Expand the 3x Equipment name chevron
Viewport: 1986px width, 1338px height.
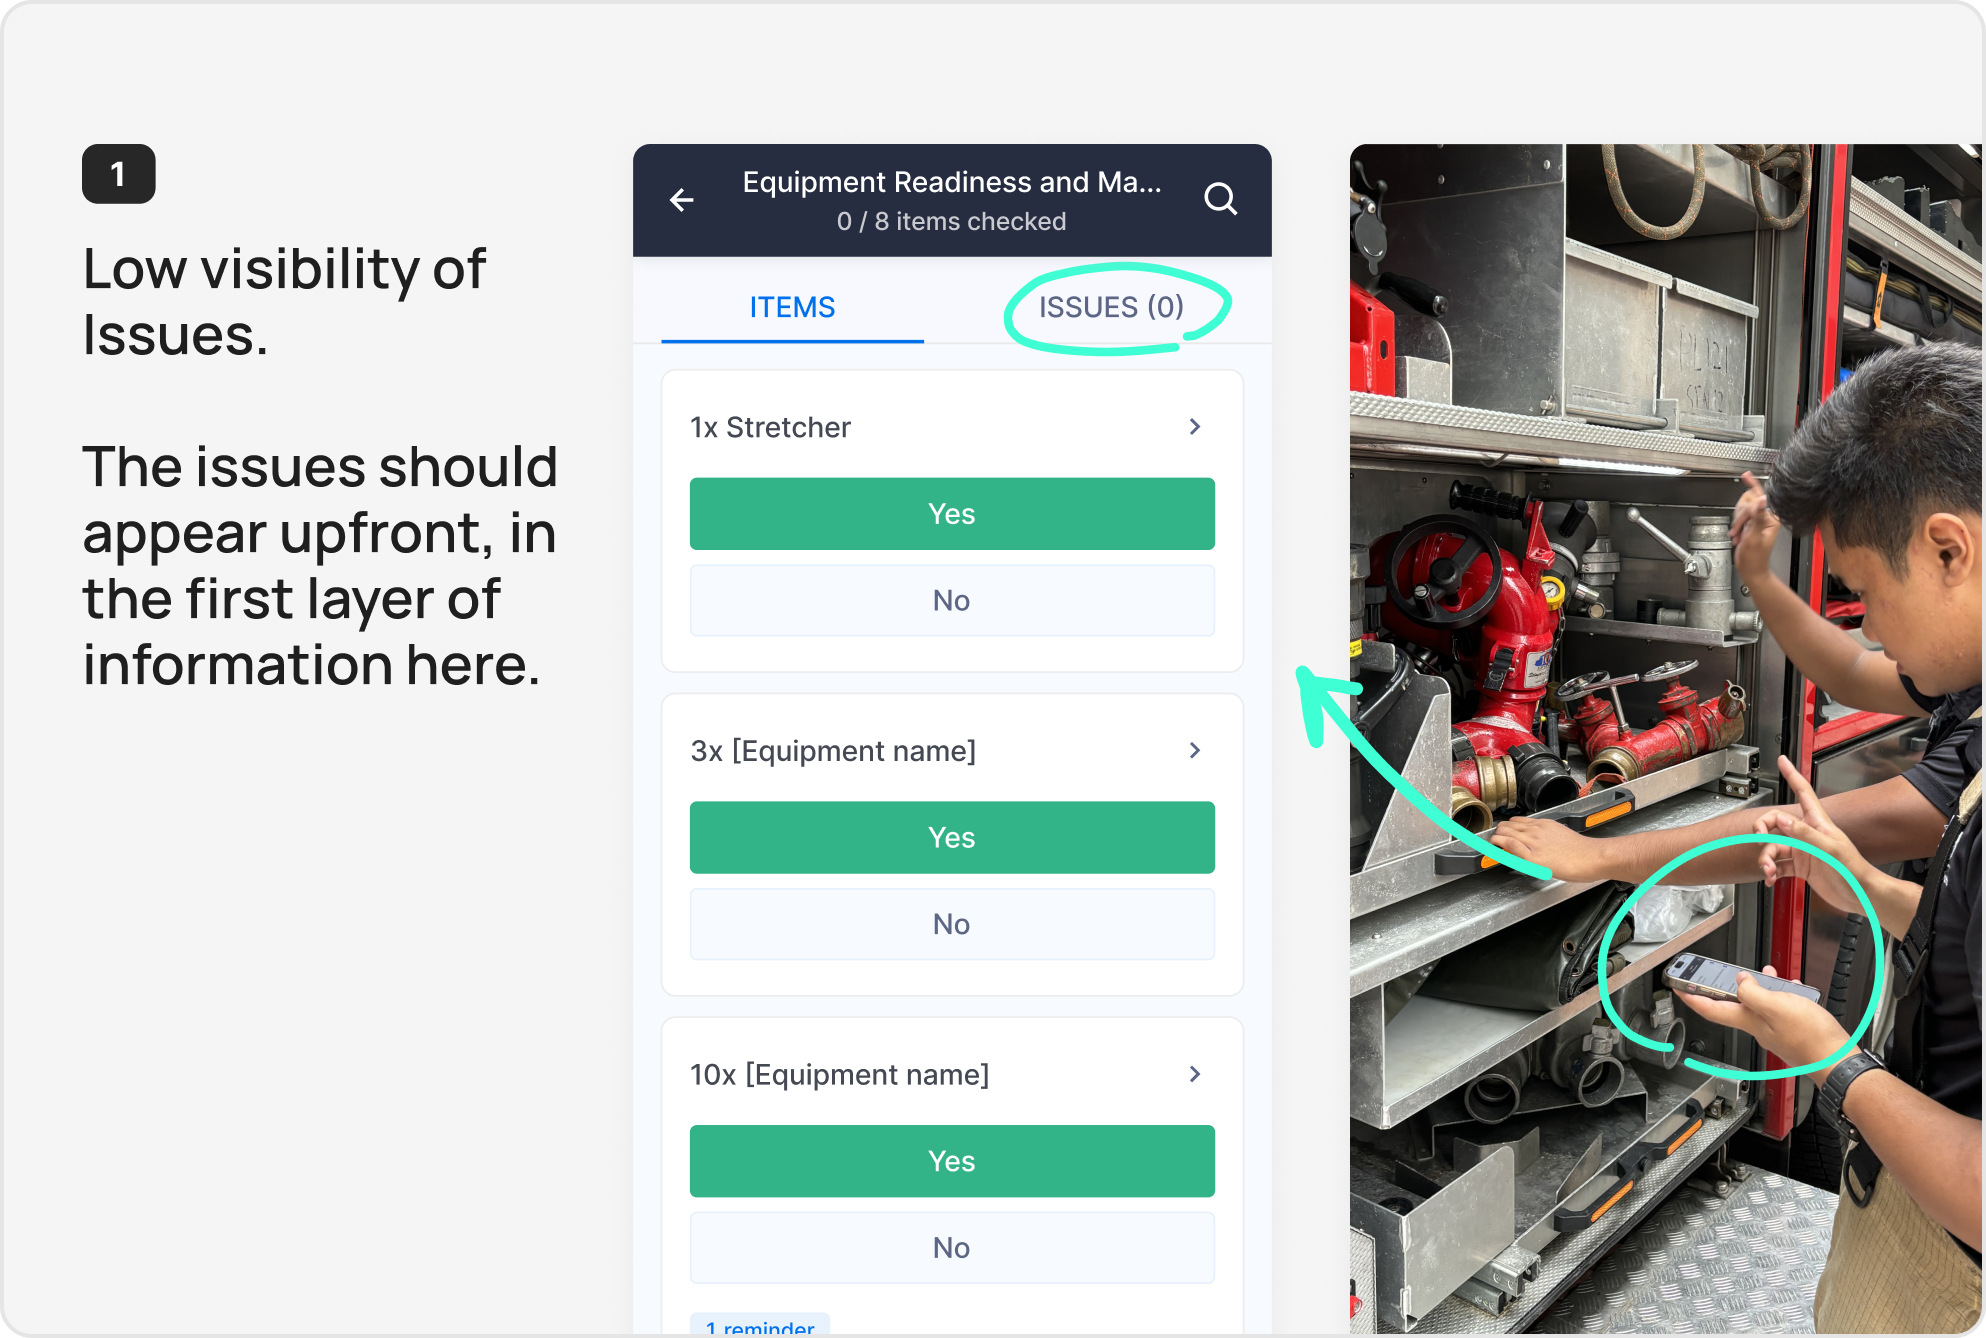[1195, 751]
